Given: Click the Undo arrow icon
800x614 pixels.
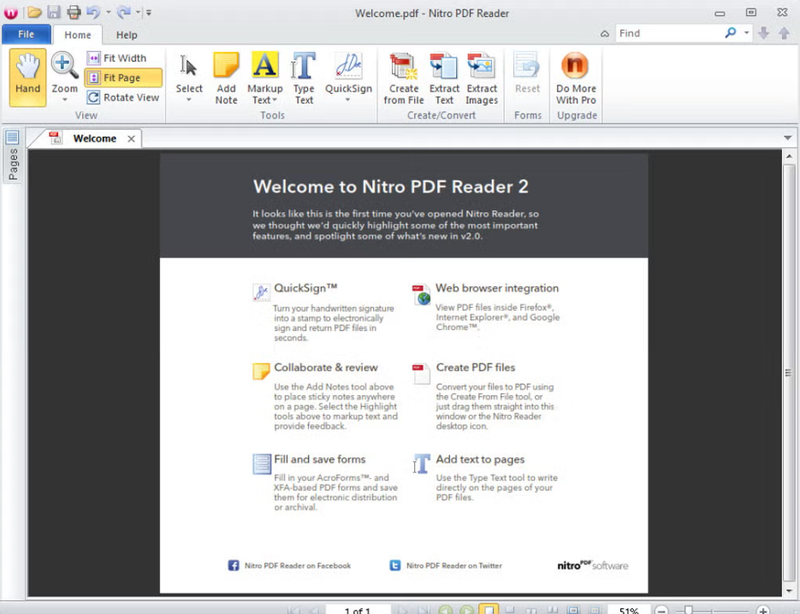Looking at the screenshot, I should coord(93,12).
